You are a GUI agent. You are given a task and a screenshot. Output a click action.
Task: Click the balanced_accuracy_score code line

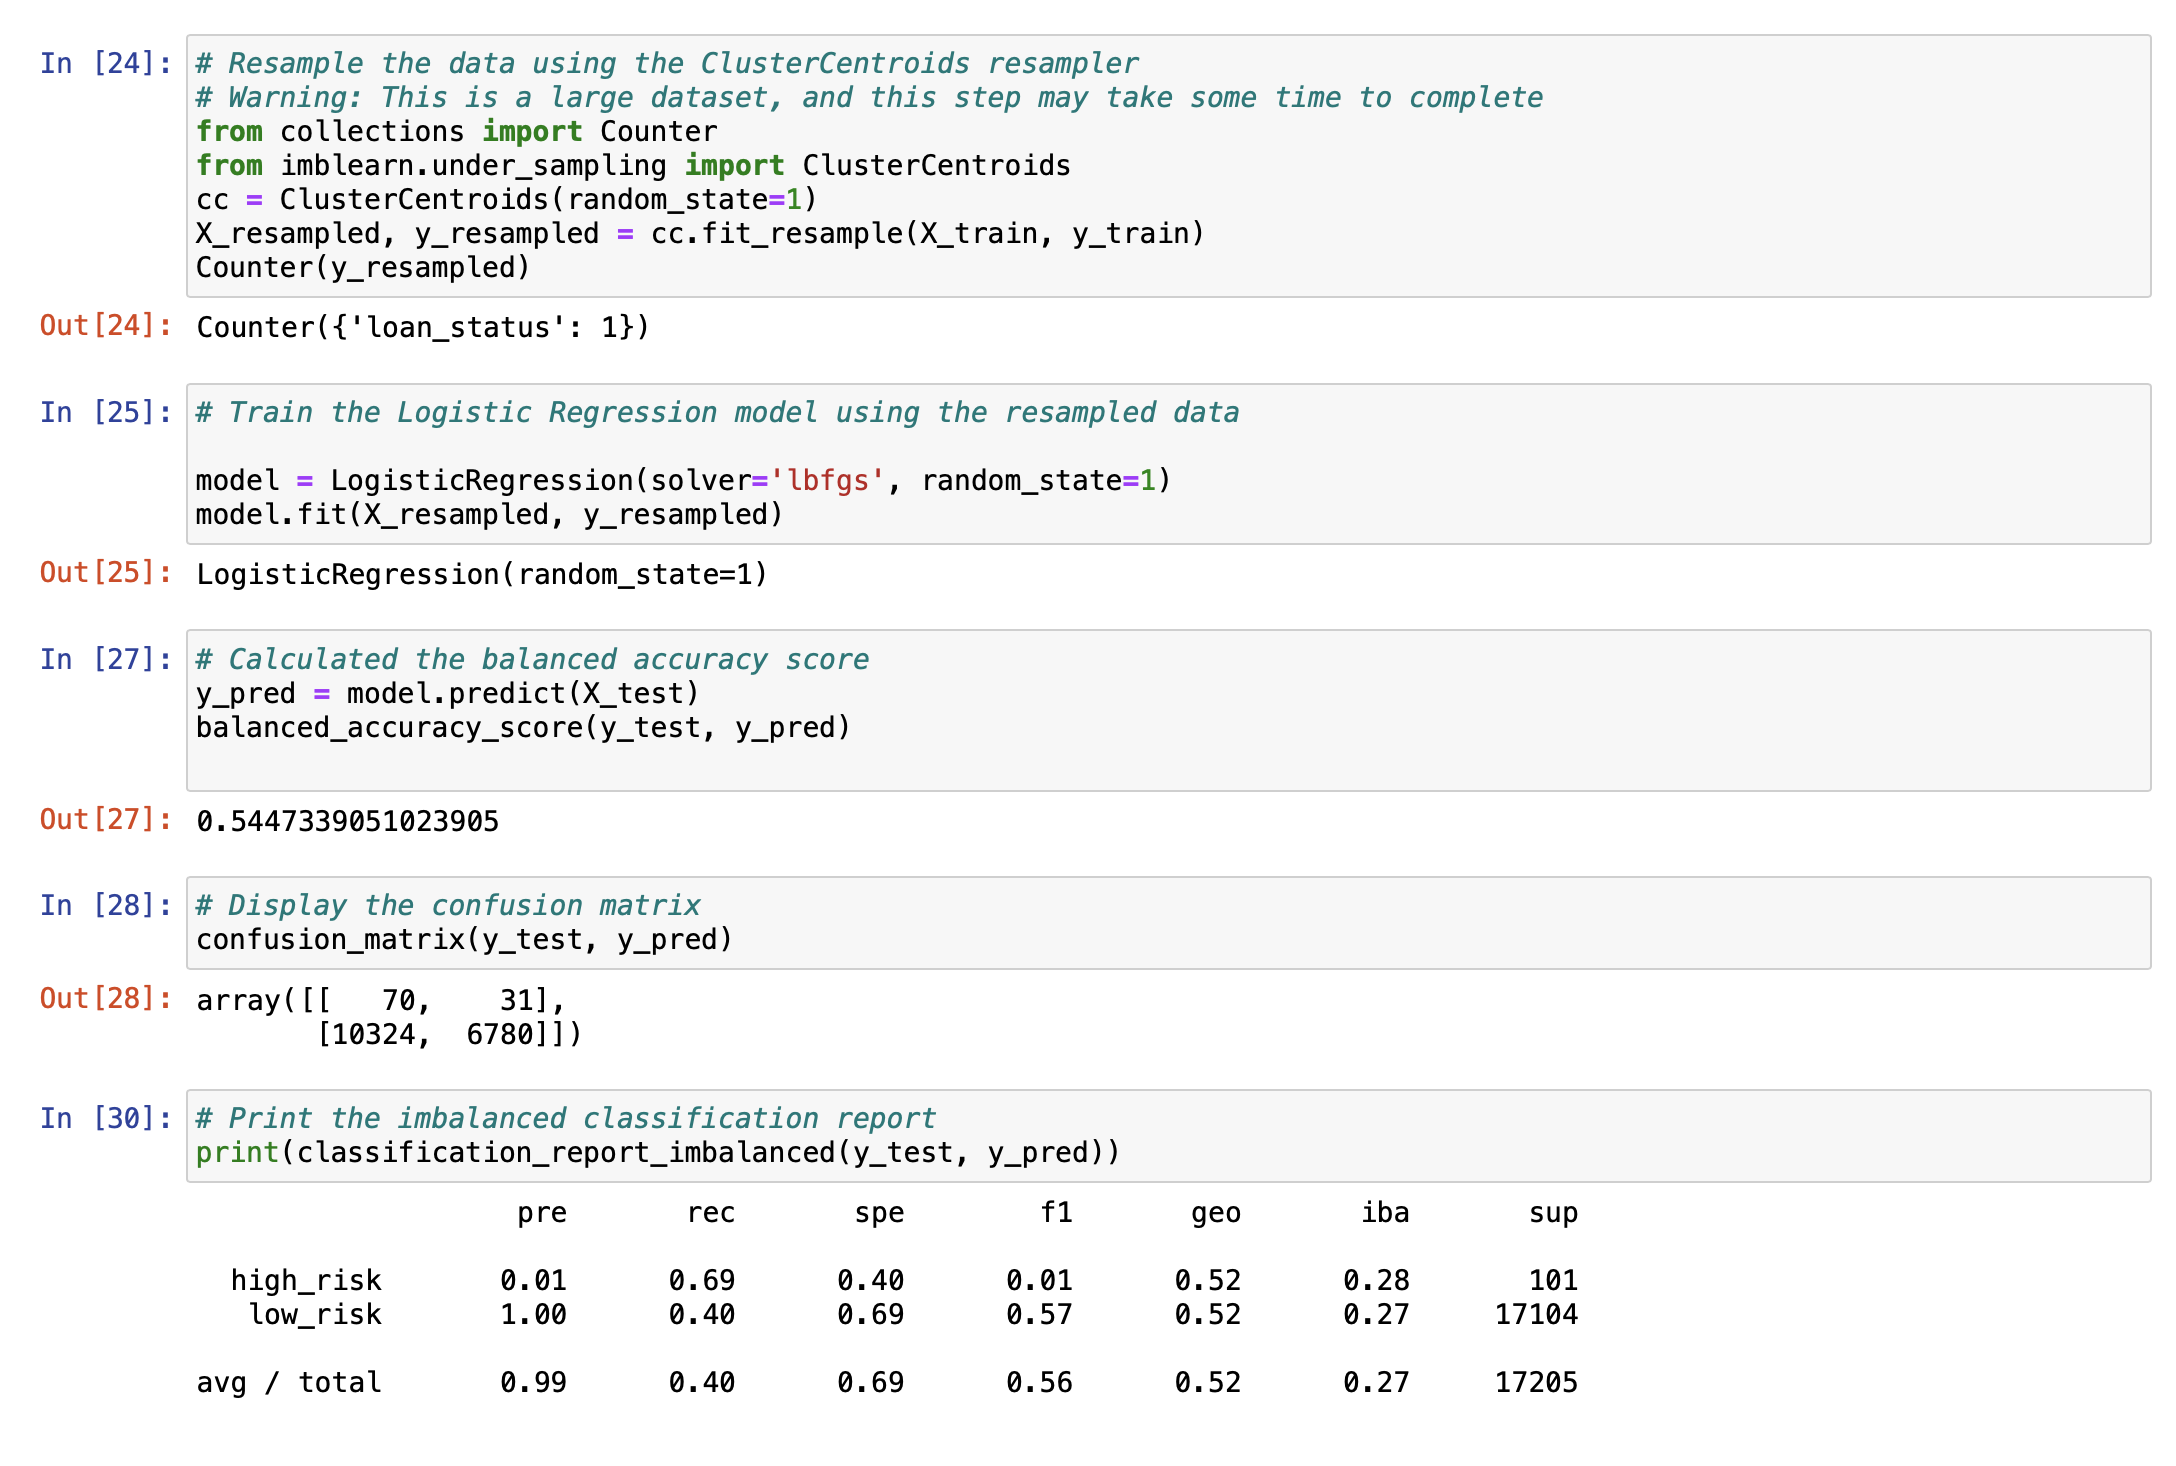click(520, 727)
